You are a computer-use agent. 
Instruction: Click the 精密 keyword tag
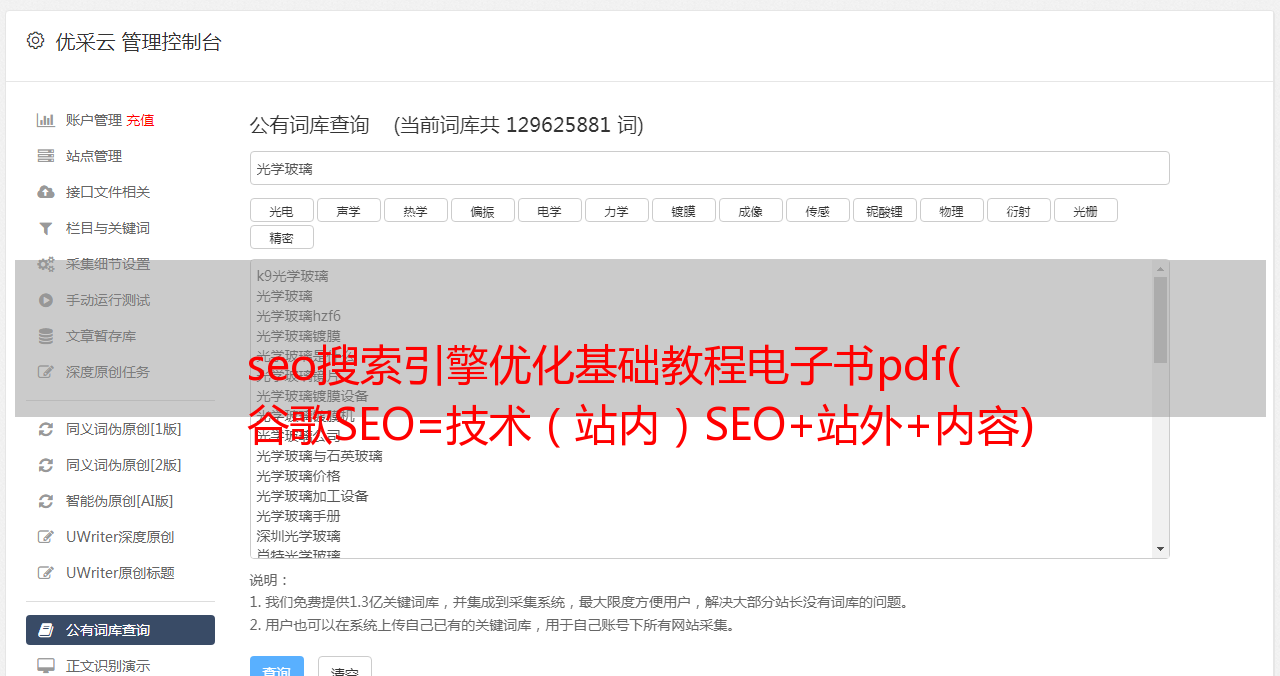click(282, 237)
